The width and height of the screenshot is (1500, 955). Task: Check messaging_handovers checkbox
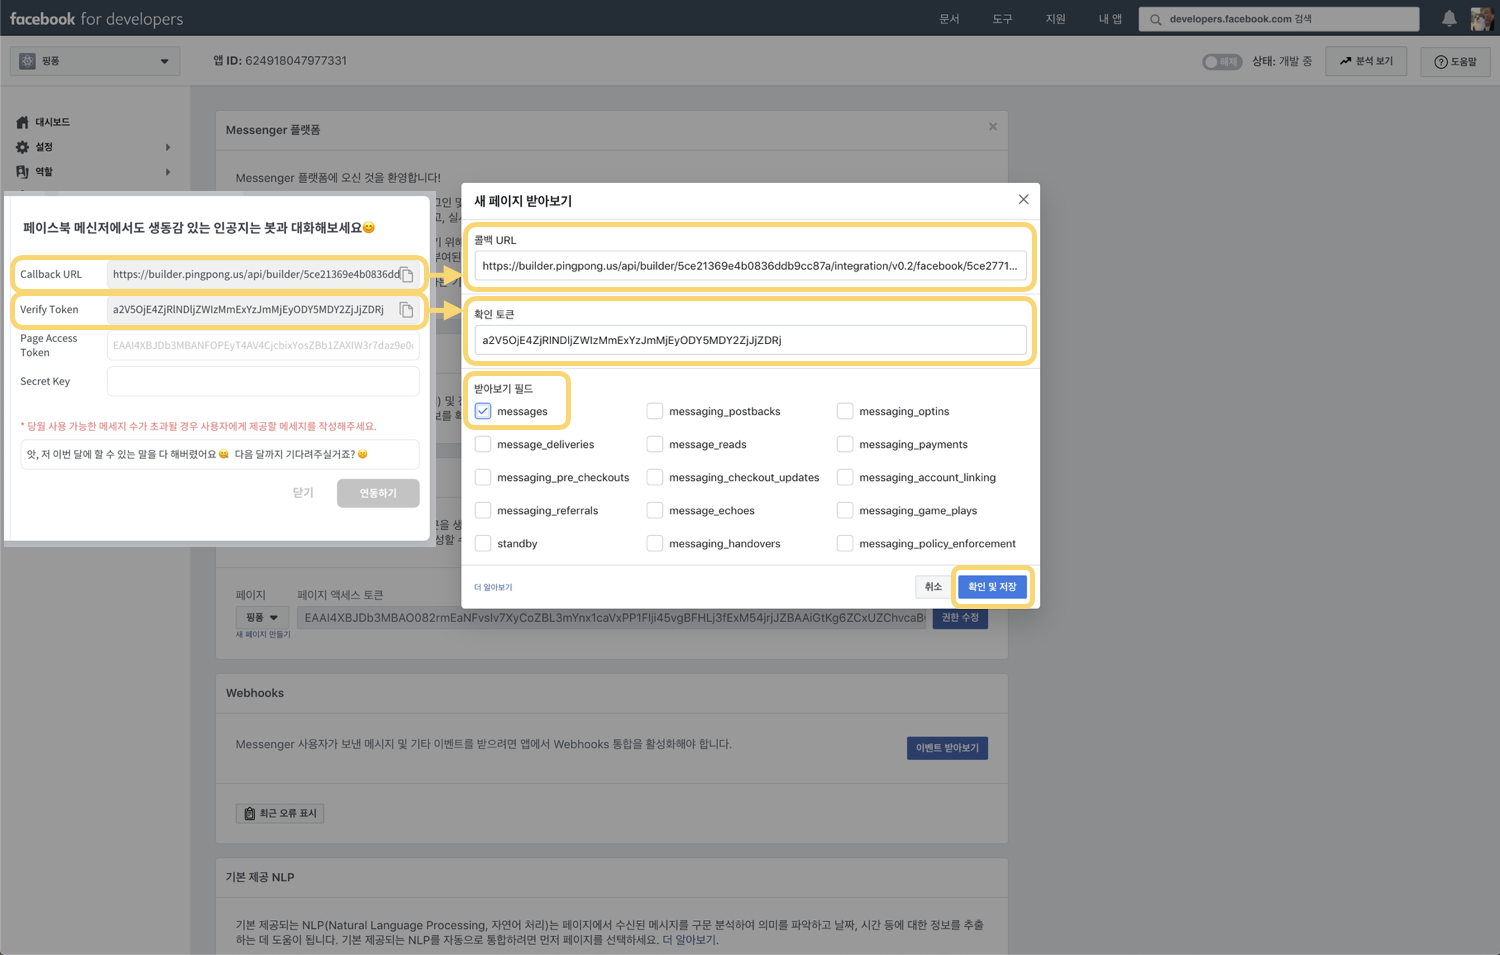coord(655,543)
